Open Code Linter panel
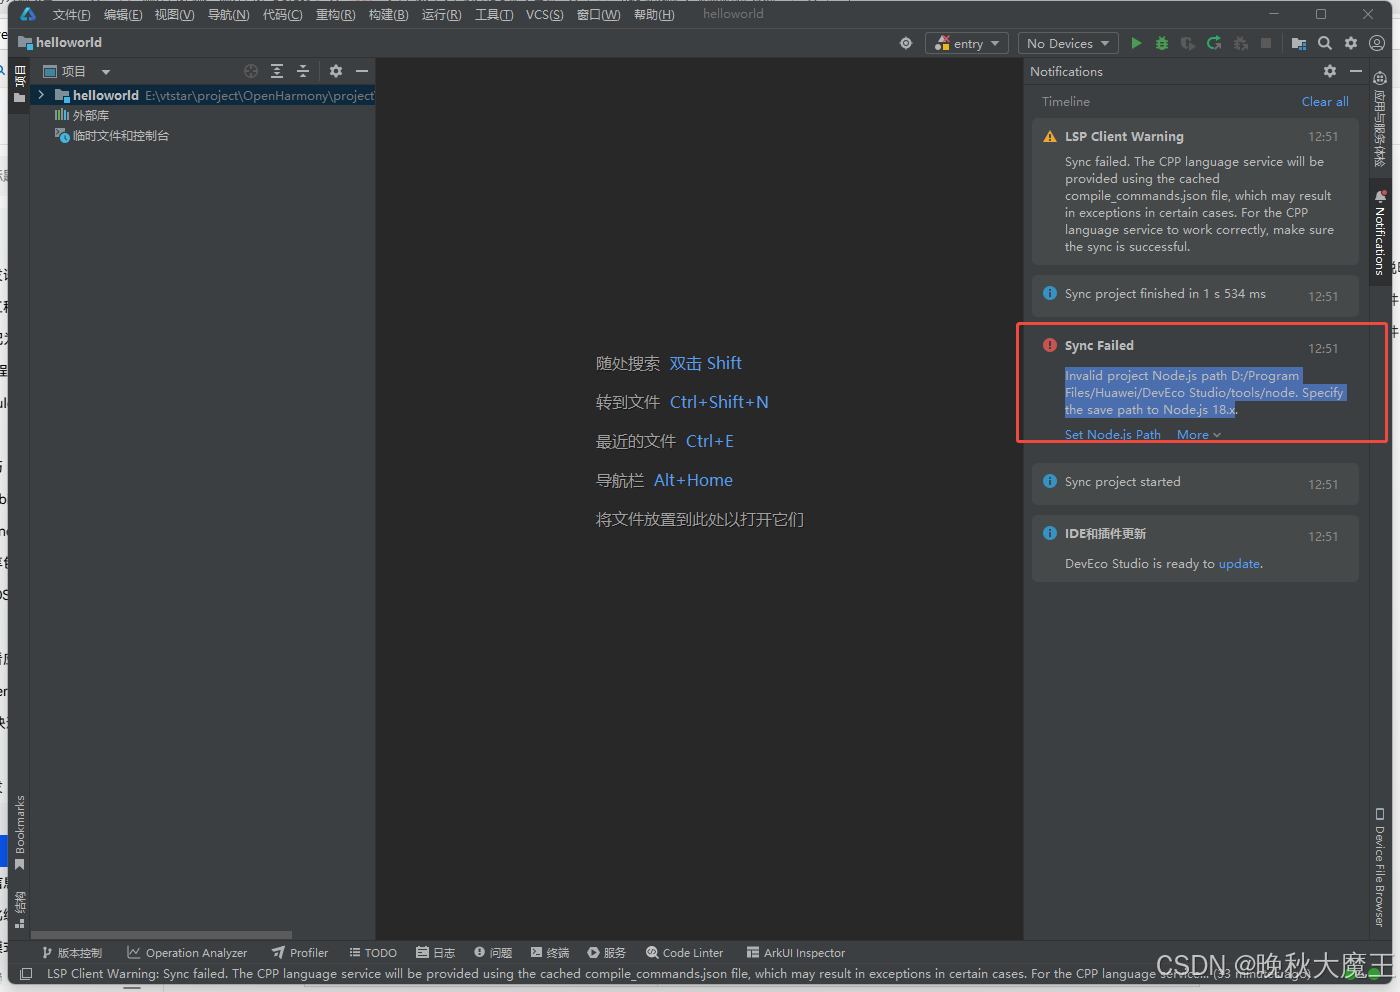The height and width of the screenshot is (992, 1400). coord(684,952)
